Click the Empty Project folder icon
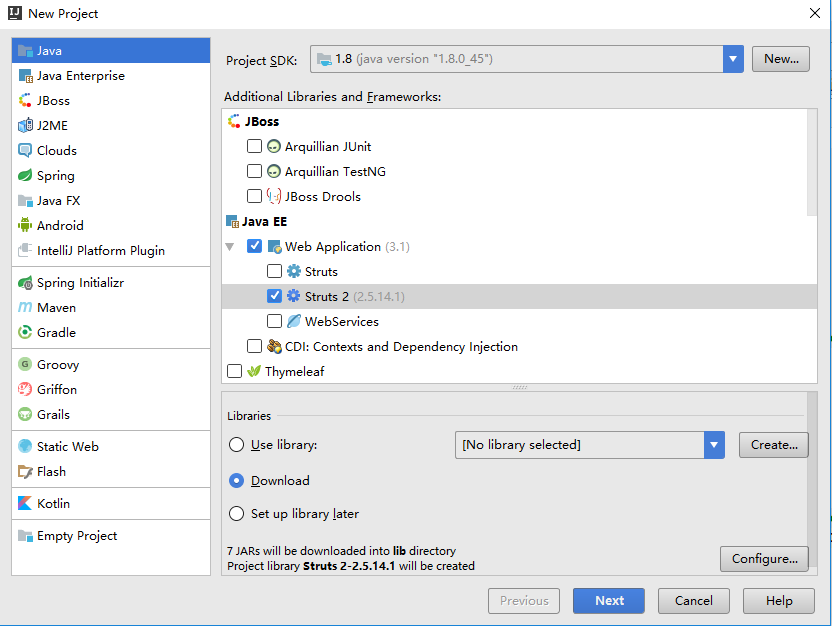This screenshot has width=832, height=626. 25,536
